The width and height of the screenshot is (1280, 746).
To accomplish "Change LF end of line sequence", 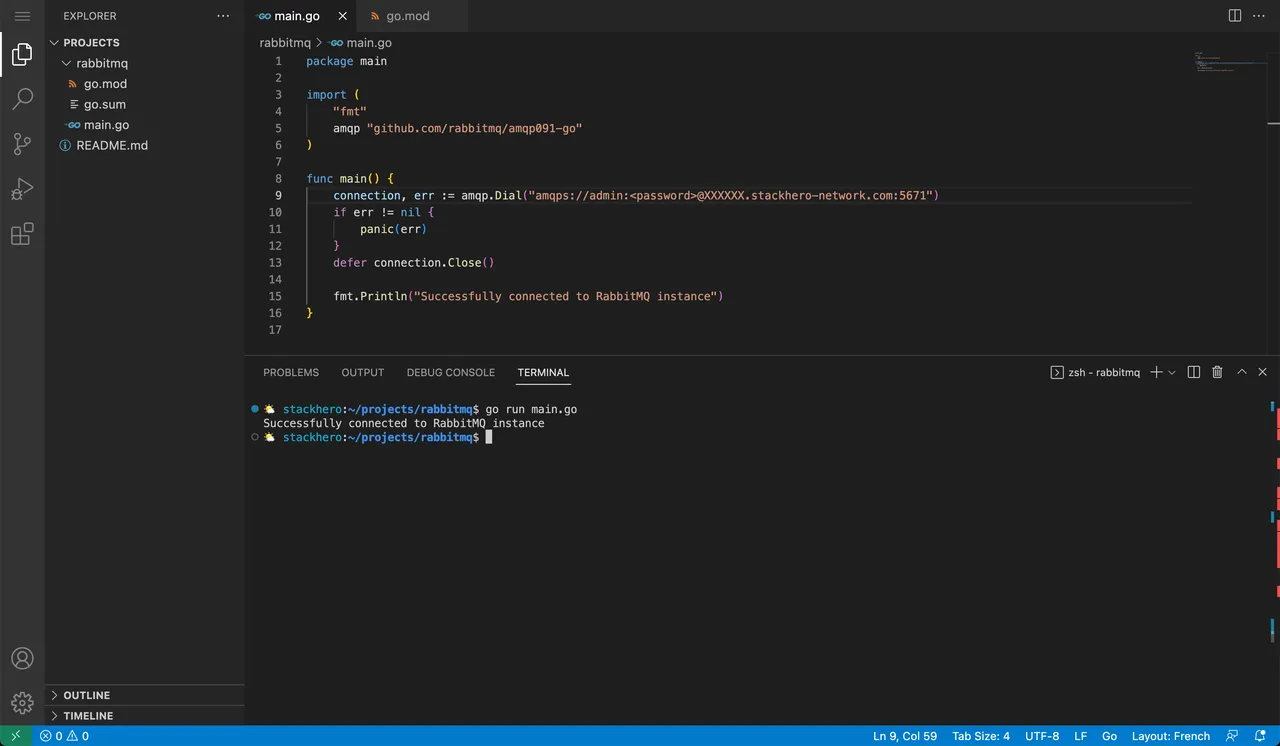I will (1081, 736).
